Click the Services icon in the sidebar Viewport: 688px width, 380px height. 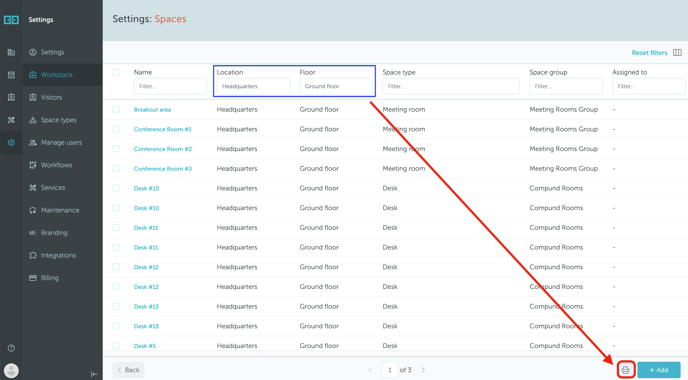32,187
